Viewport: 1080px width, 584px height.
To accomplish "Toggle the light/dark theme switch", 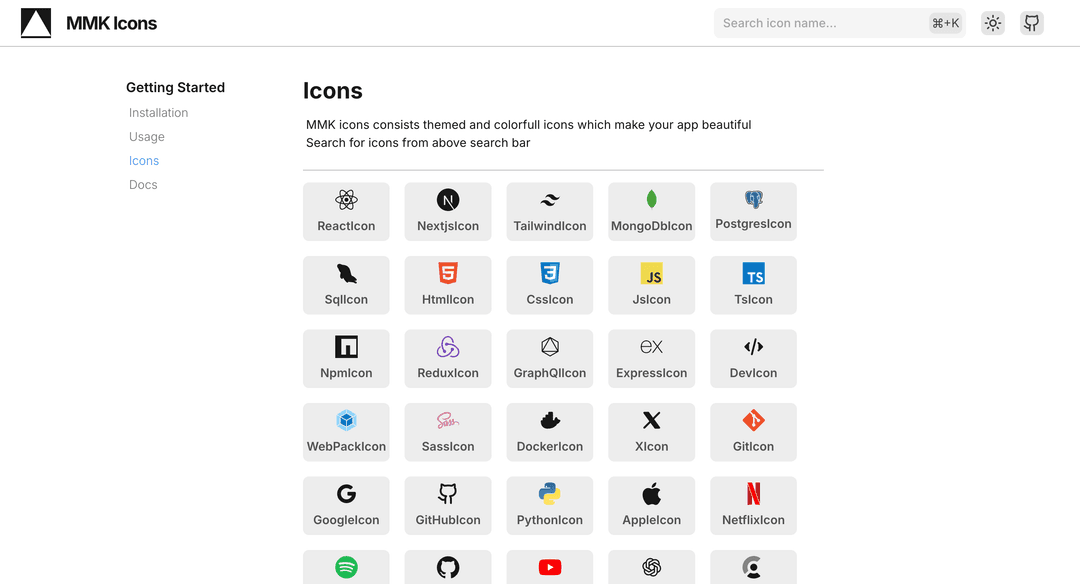I will (992, 22).
